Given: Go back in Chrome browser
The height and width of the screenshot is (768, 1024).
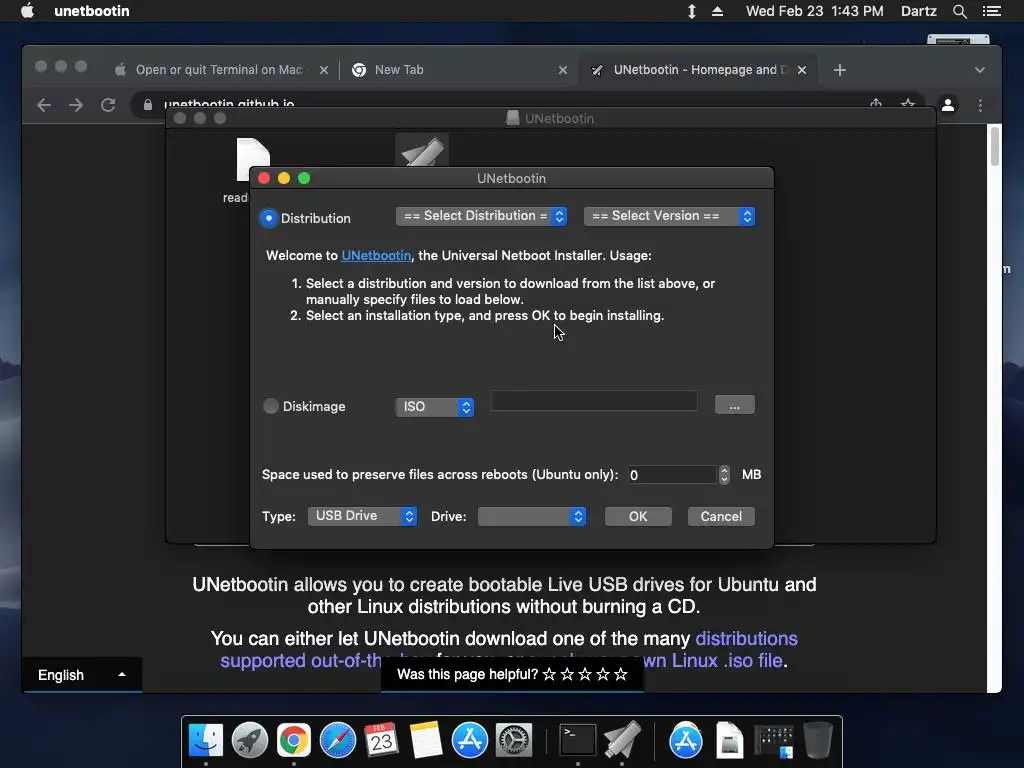Looking at the screenshot, I should click(44, 105).
